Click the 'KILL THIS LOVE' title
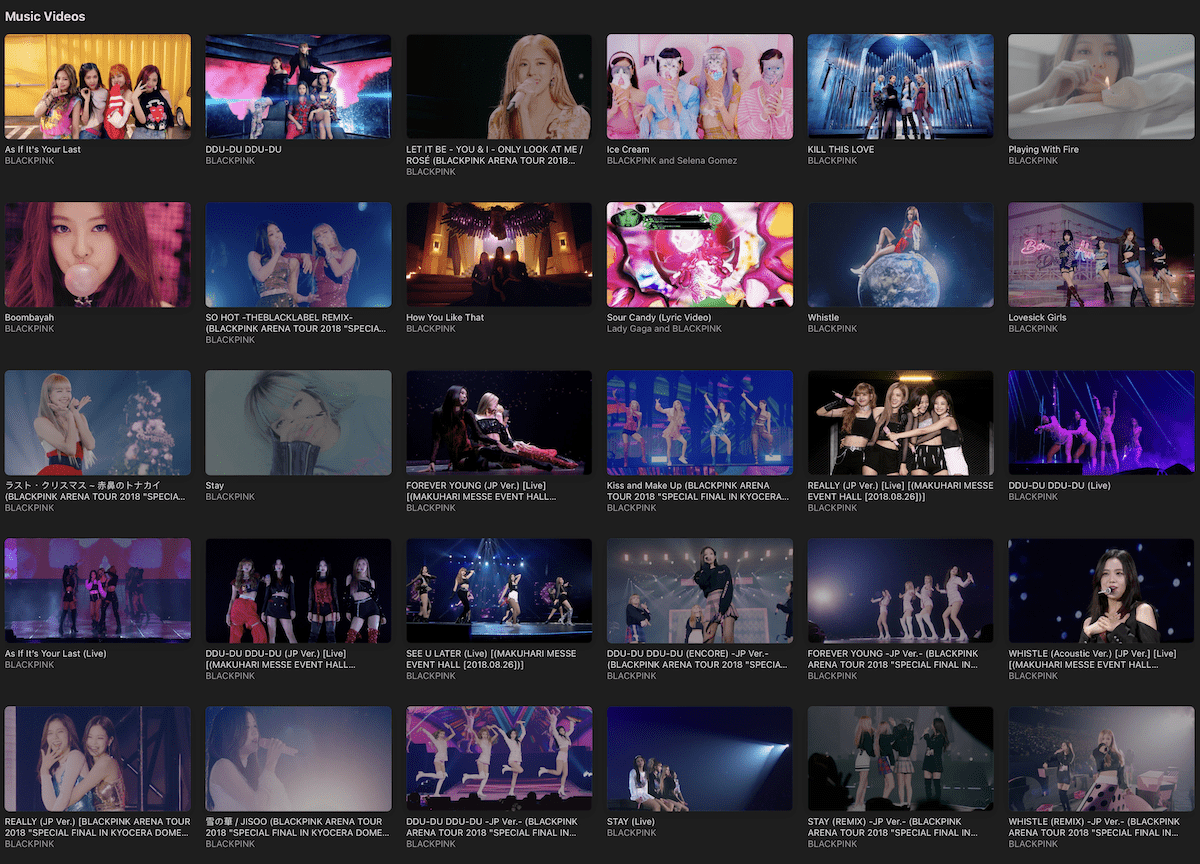Viewport: 1200px width, 864px height. [x=841, y=150]
